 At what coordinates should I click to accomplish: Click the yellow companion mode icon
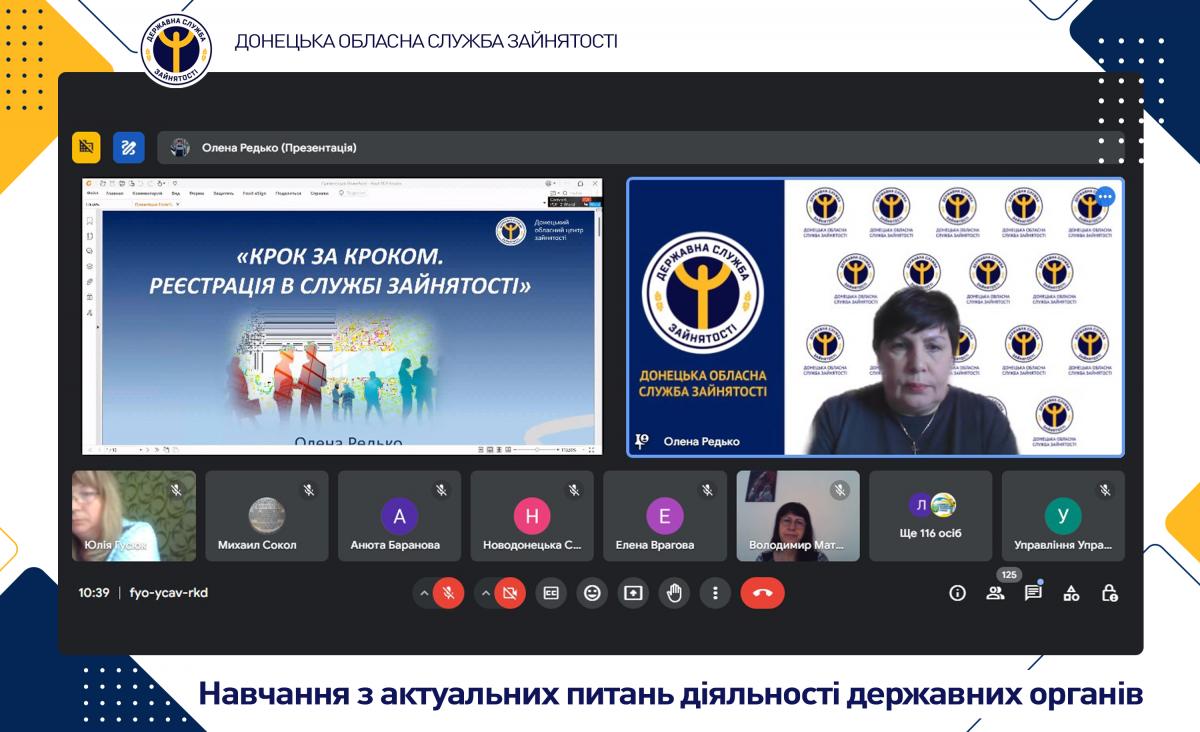pos(86,147)
